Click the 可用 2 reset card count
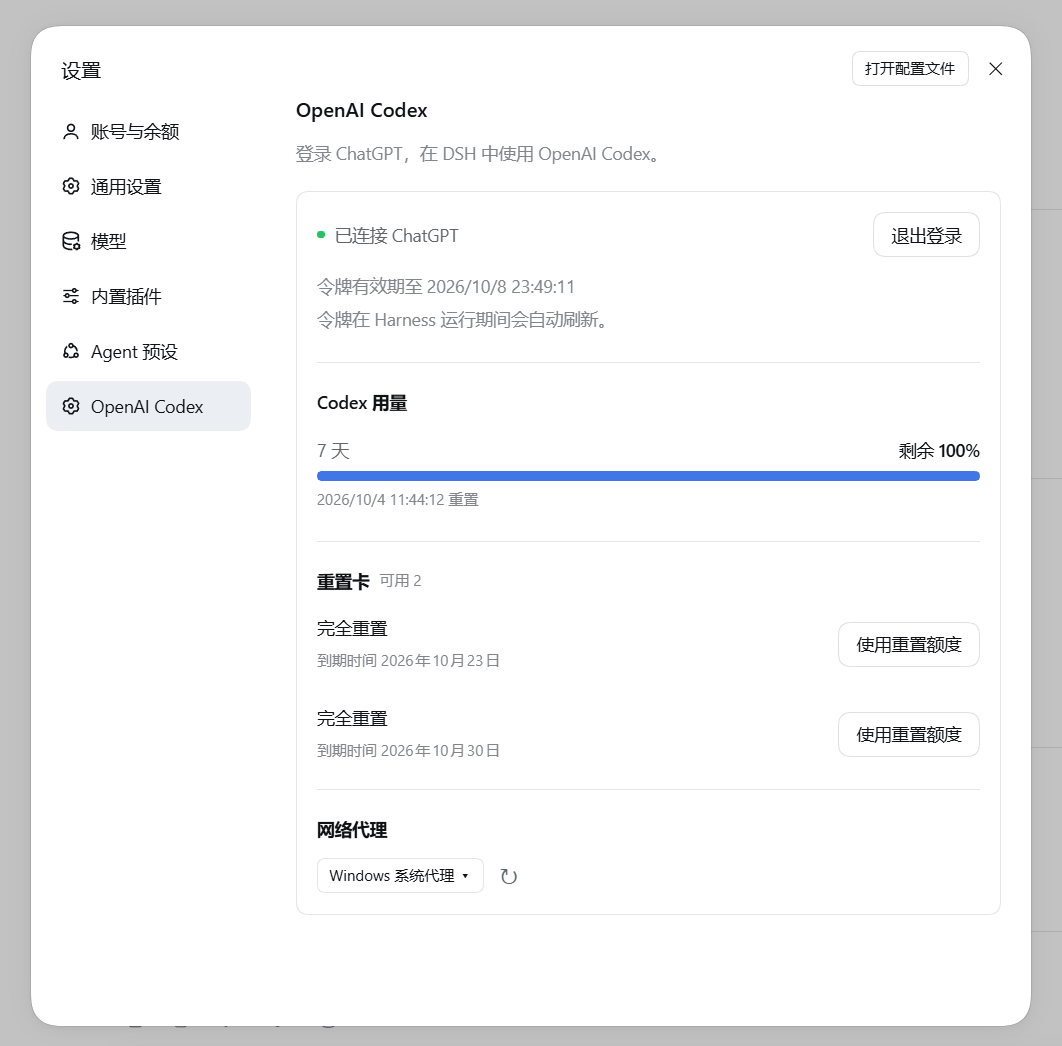1062x1046 pixels. [x=400, y=581]
